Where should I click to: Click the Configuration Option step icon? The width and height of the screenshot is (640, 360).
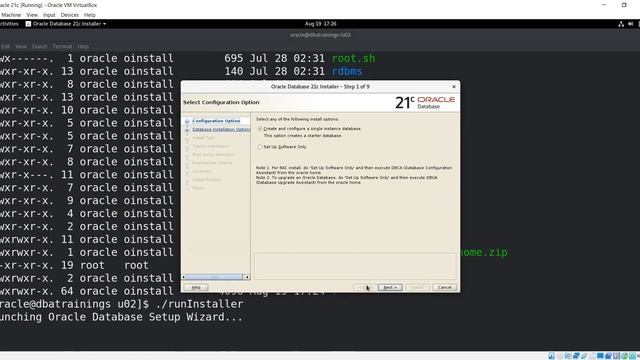pyautogui.click(x=187, y=121)
